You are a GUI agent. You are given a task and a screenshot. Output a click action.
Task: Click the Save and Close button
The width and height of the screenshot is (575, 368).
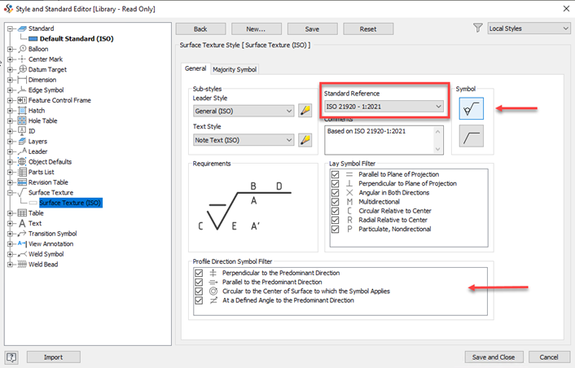493,357
